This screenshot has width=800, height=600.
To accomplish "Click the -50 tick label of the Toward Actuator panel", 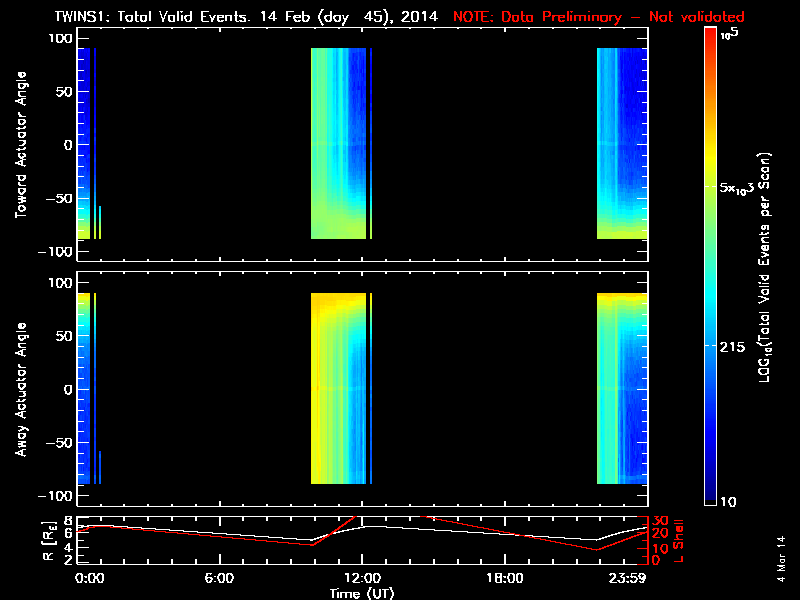I will point(59,198).
